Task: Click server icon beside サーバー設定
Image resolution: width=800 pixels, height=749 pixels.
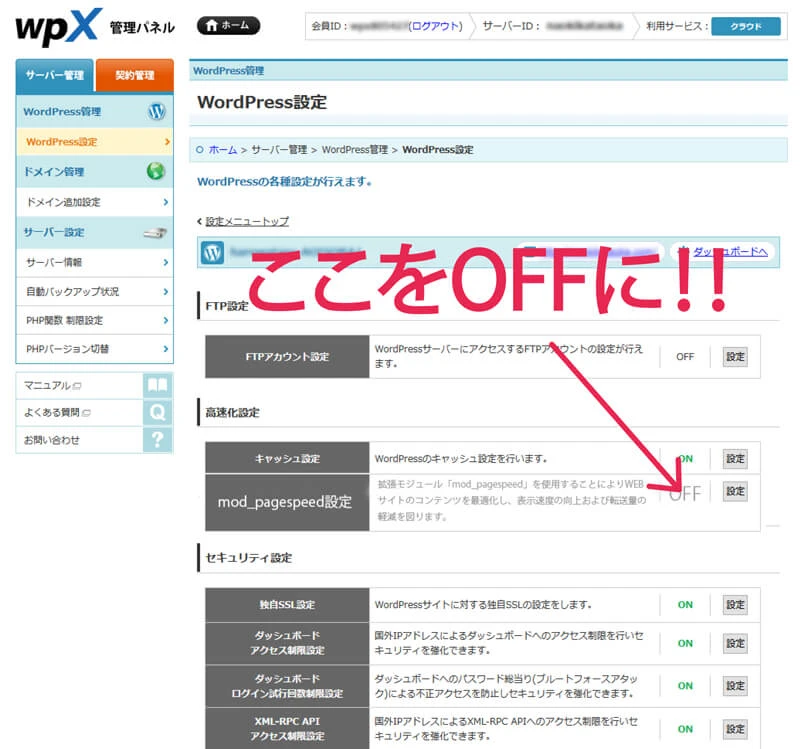Action: tap(155, 233)
